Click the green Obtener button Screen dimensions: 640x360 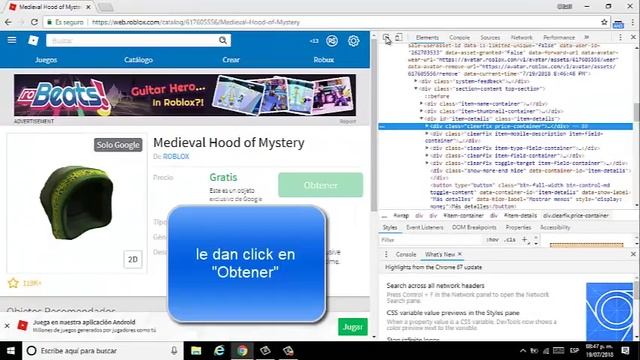(x=320, y=185)
